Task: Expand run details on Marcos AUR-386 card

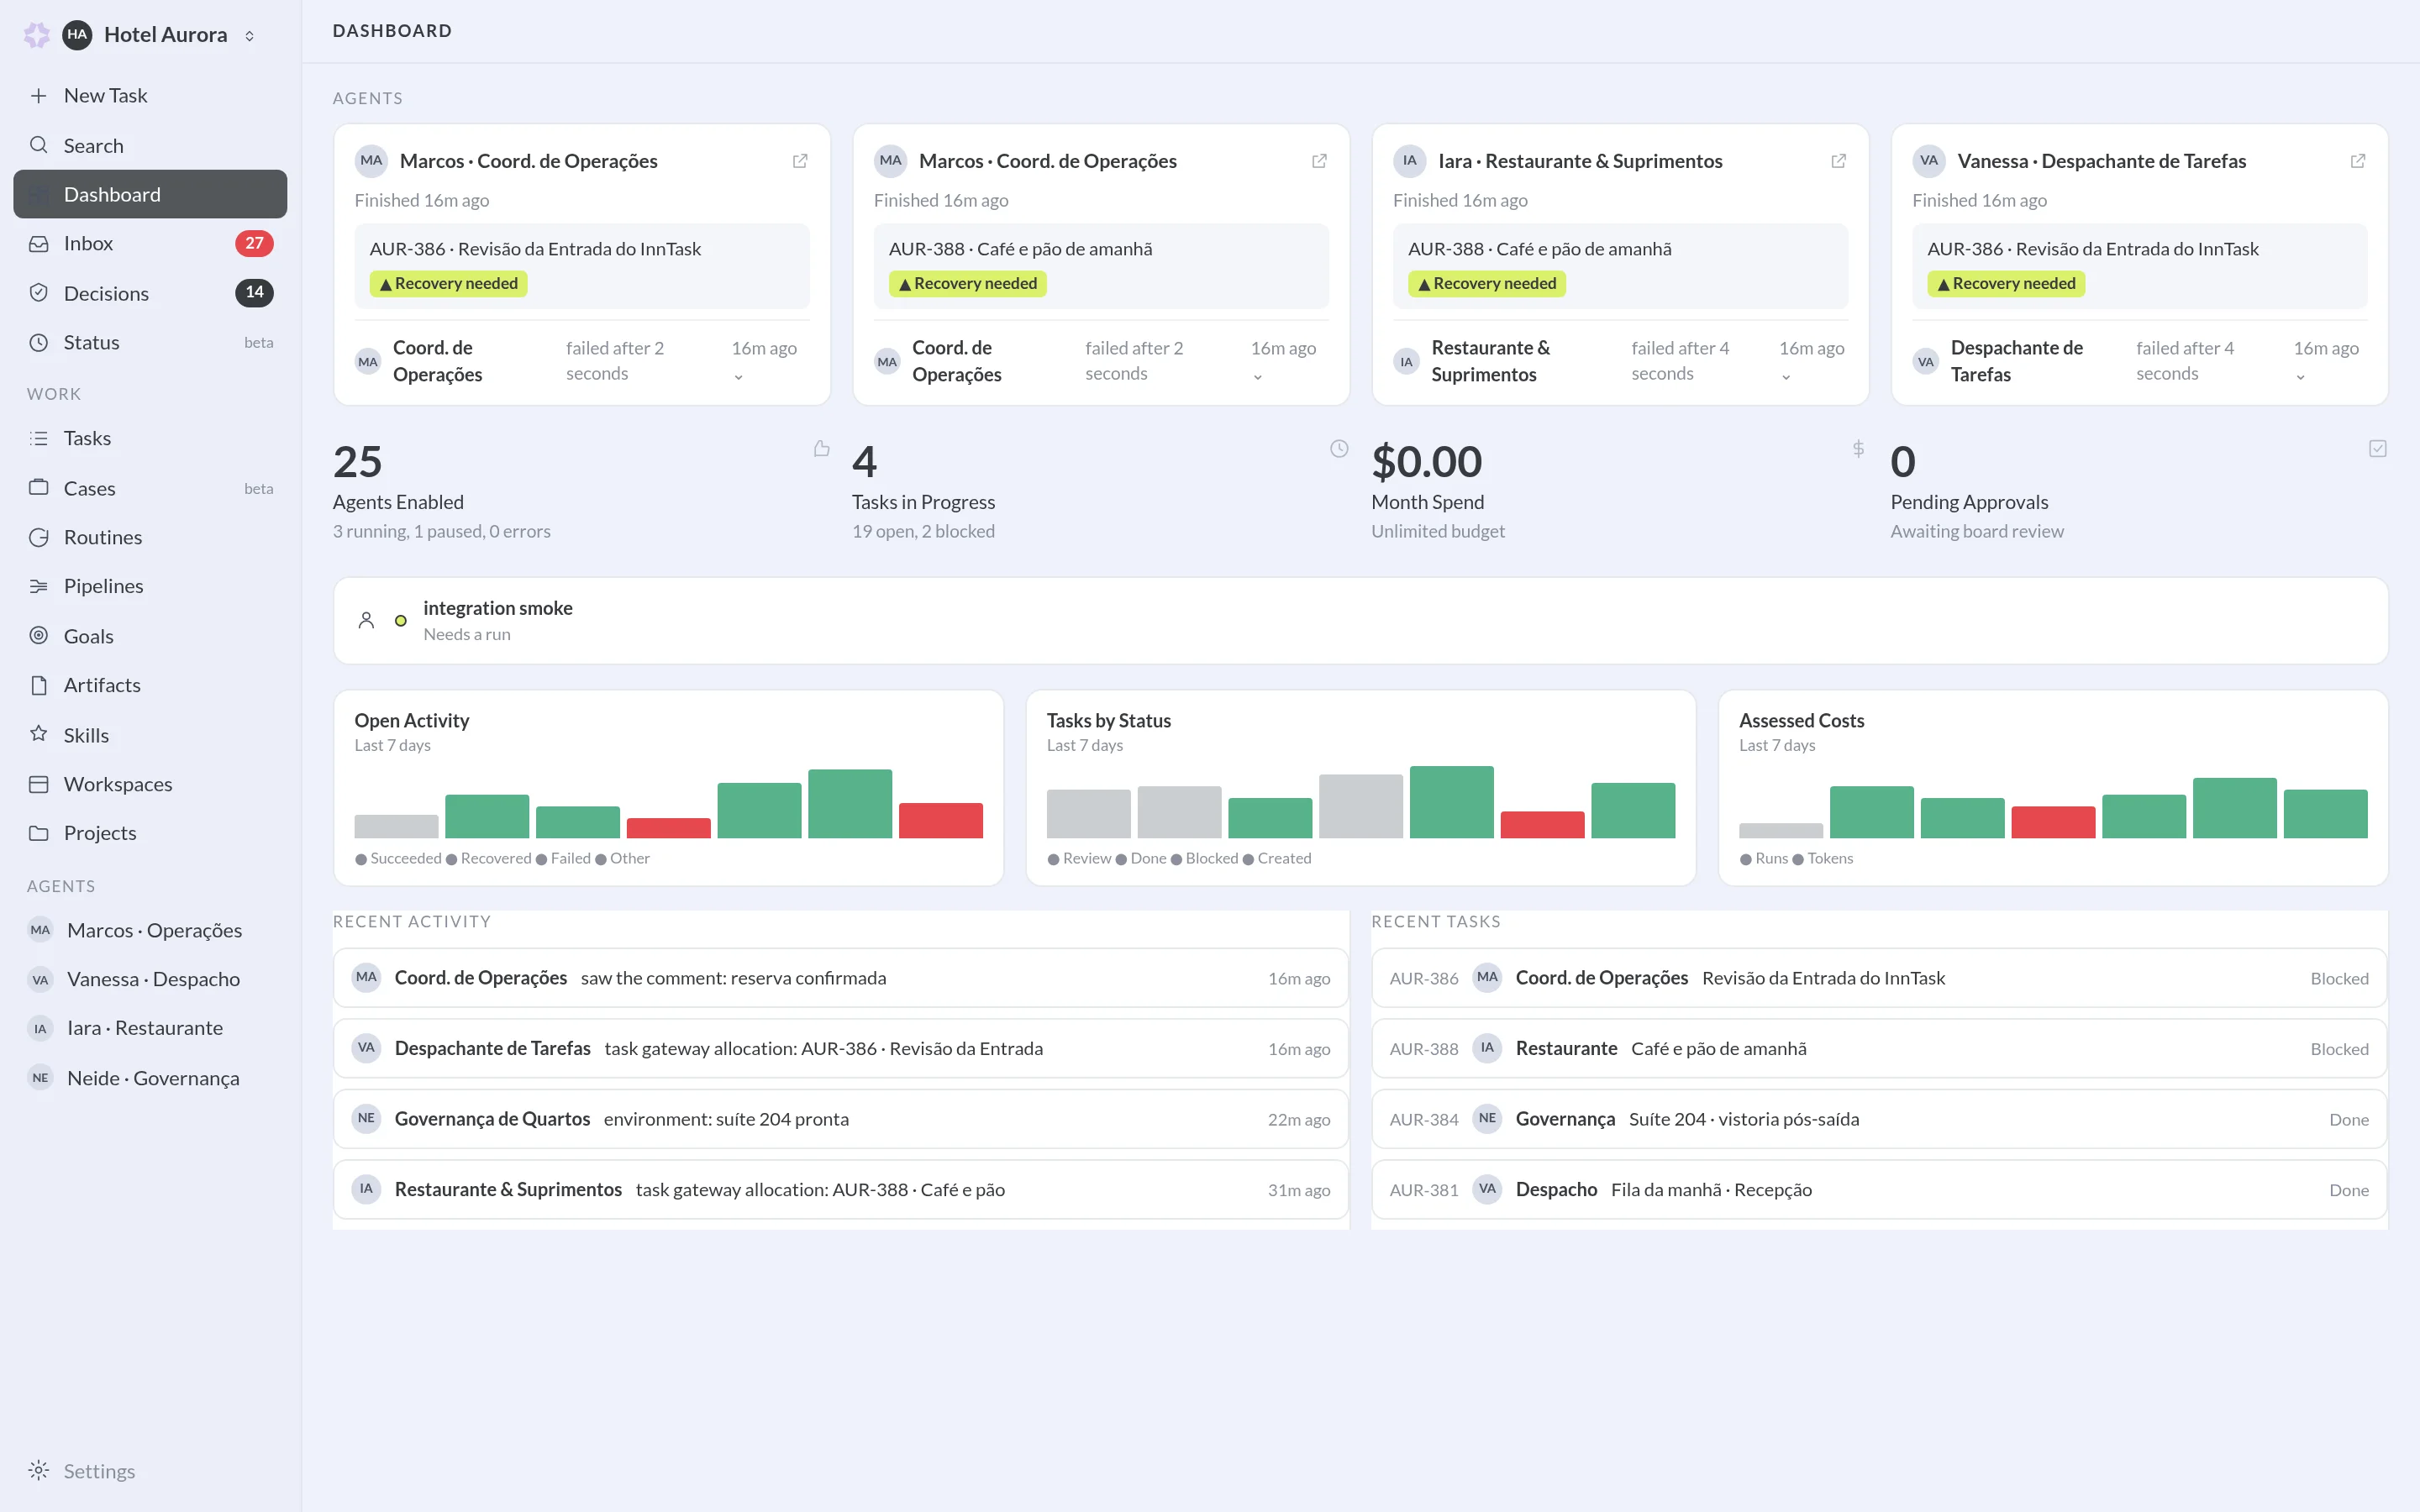Action: 738,377
